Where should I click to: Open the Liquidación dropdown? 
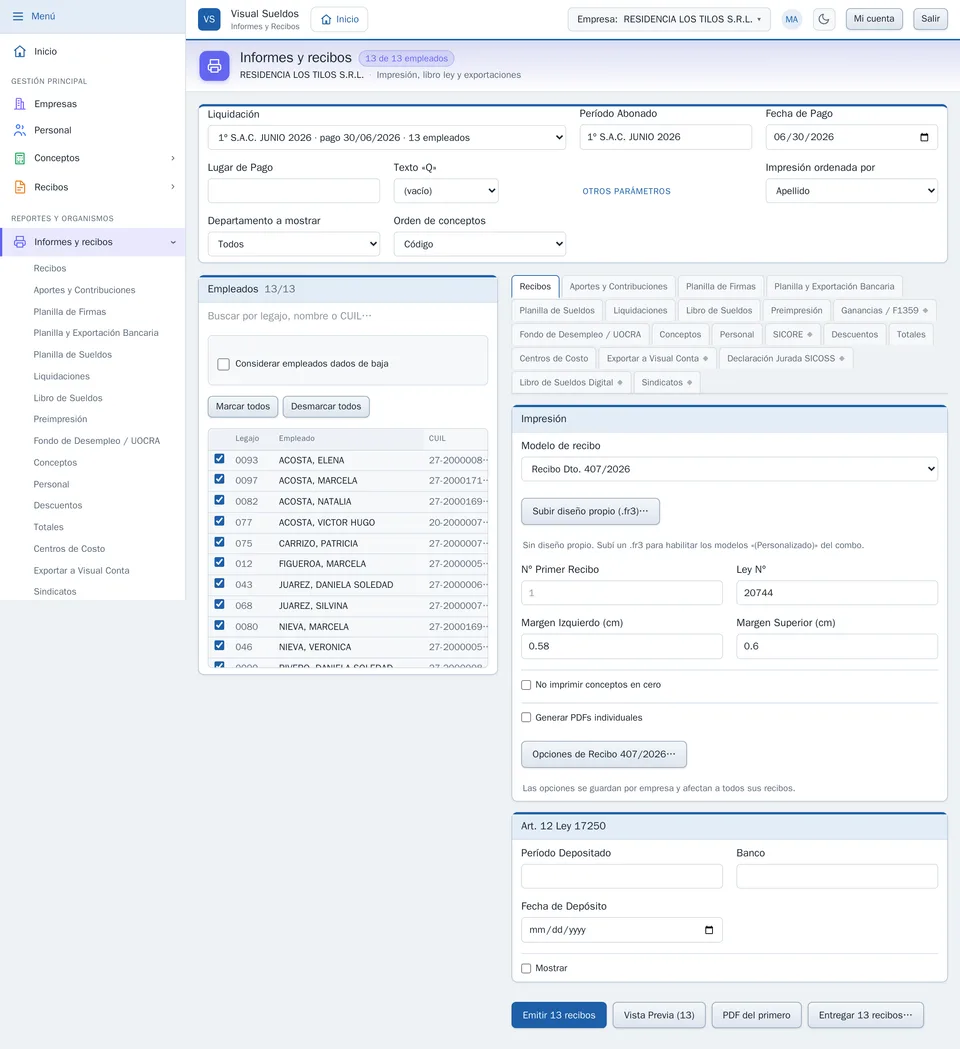click(387, 138)
